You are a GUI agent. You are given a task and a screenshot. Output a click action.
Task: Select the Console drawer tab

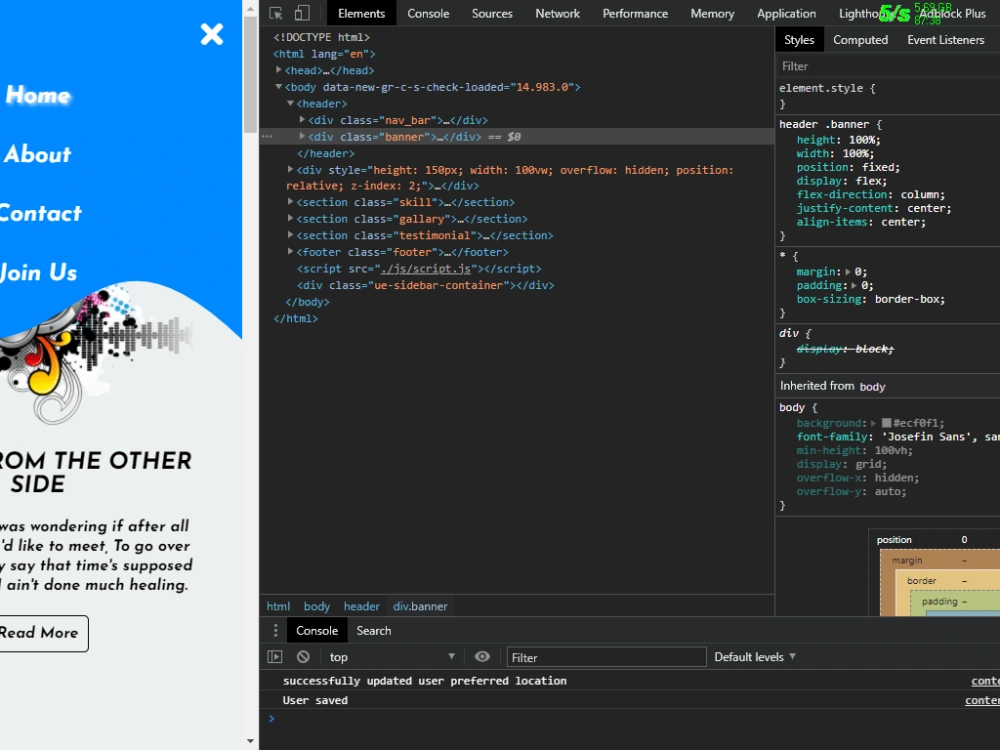point(317,631)
